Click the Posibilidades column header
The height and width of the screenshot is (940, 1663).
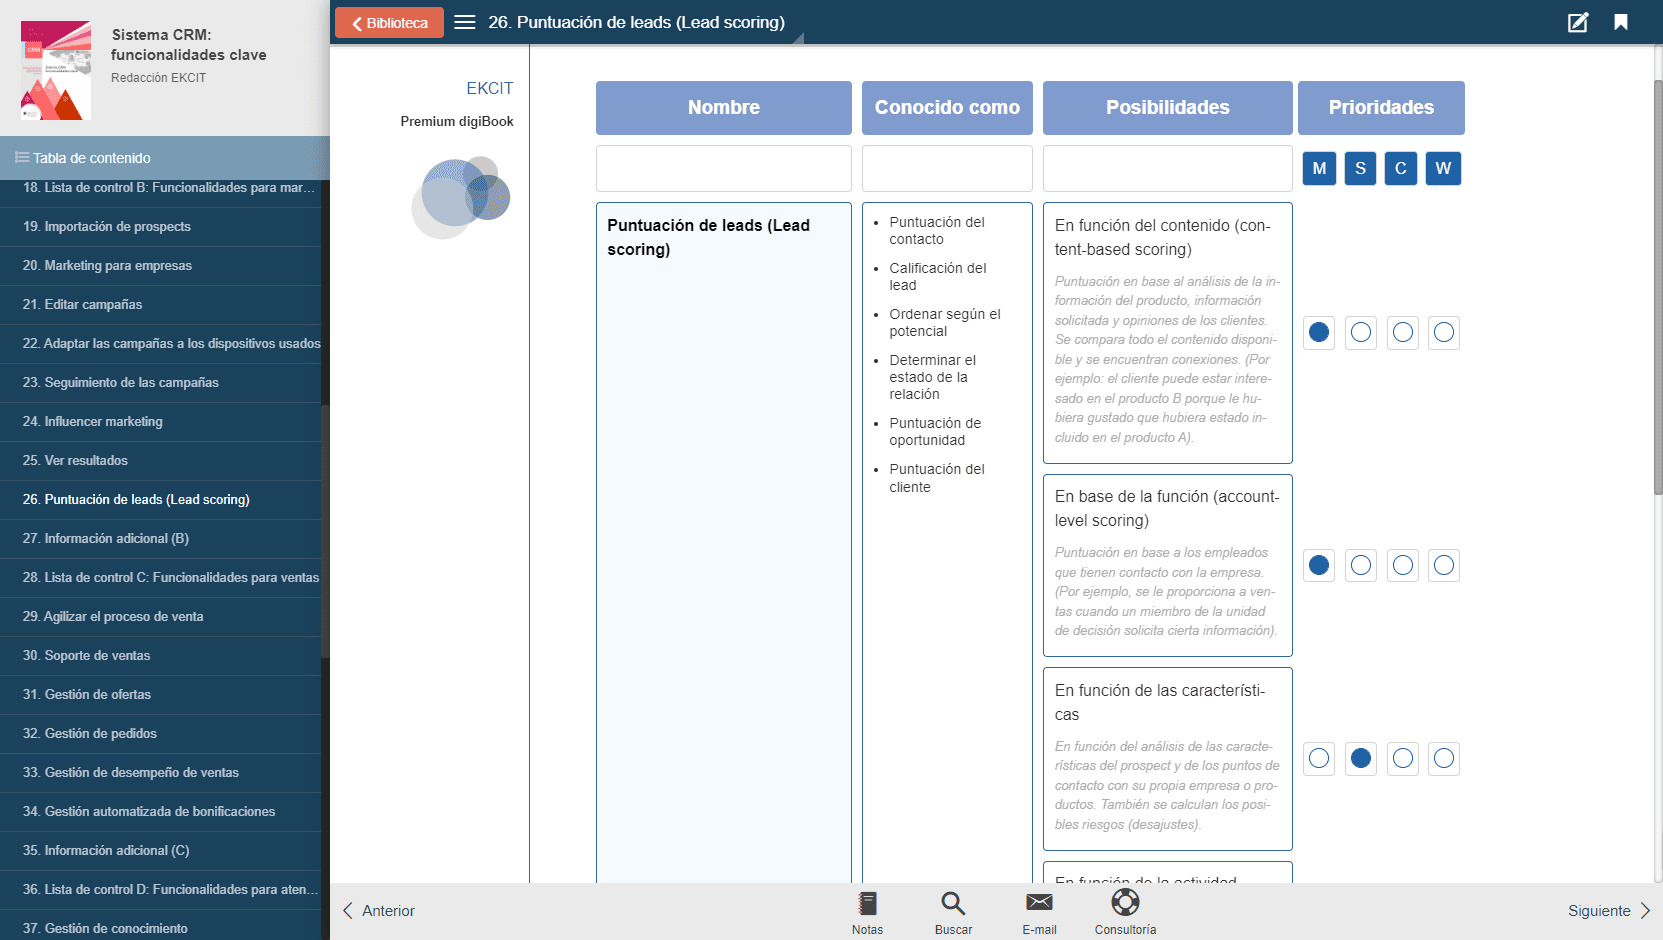[1168, 107]
